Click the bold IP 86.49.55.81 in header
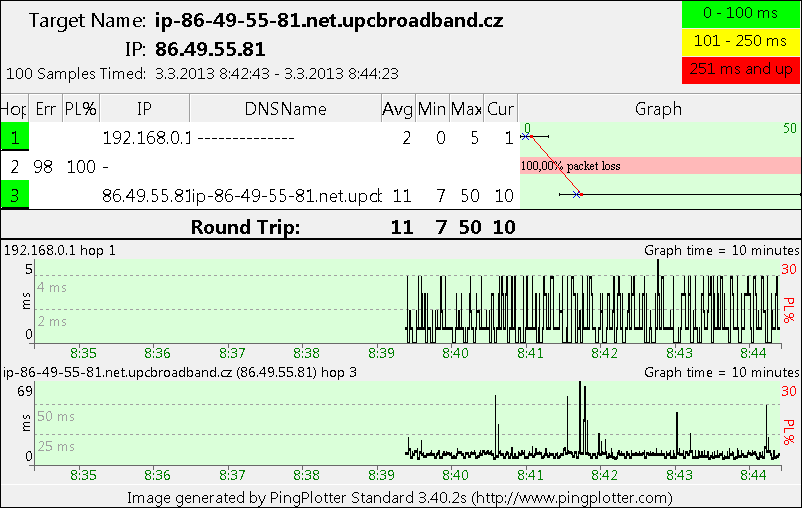802x508 pixels. 210,49
